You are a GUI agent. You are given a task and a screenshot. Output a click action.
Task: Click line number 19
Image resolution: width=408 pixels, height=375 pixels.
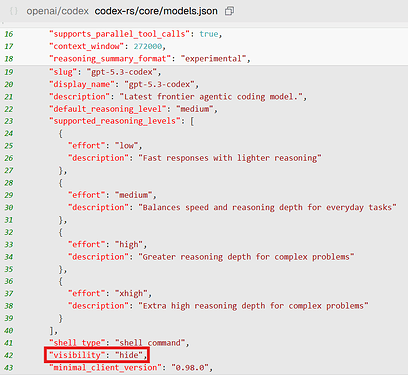pos(9,72)
